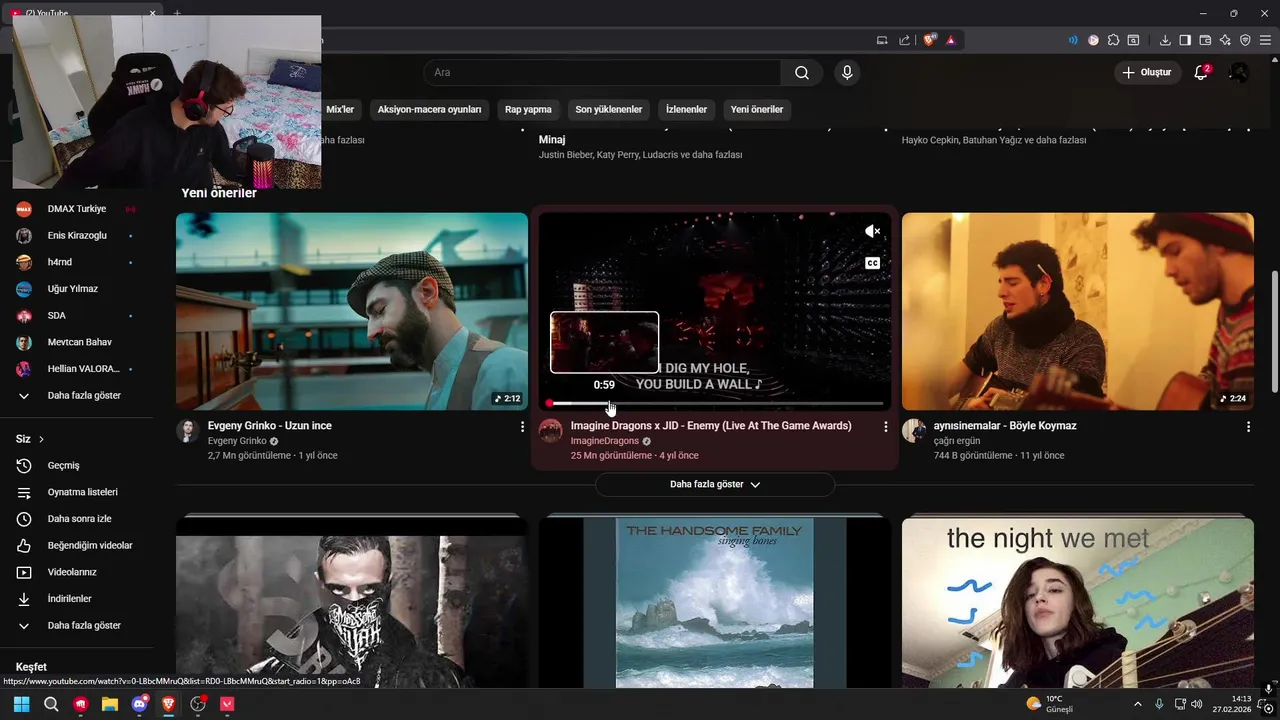The image size is (1280, 720).
Task: Select the Aksiyon-macera oyunları chip
Action: tap(429, 109)
